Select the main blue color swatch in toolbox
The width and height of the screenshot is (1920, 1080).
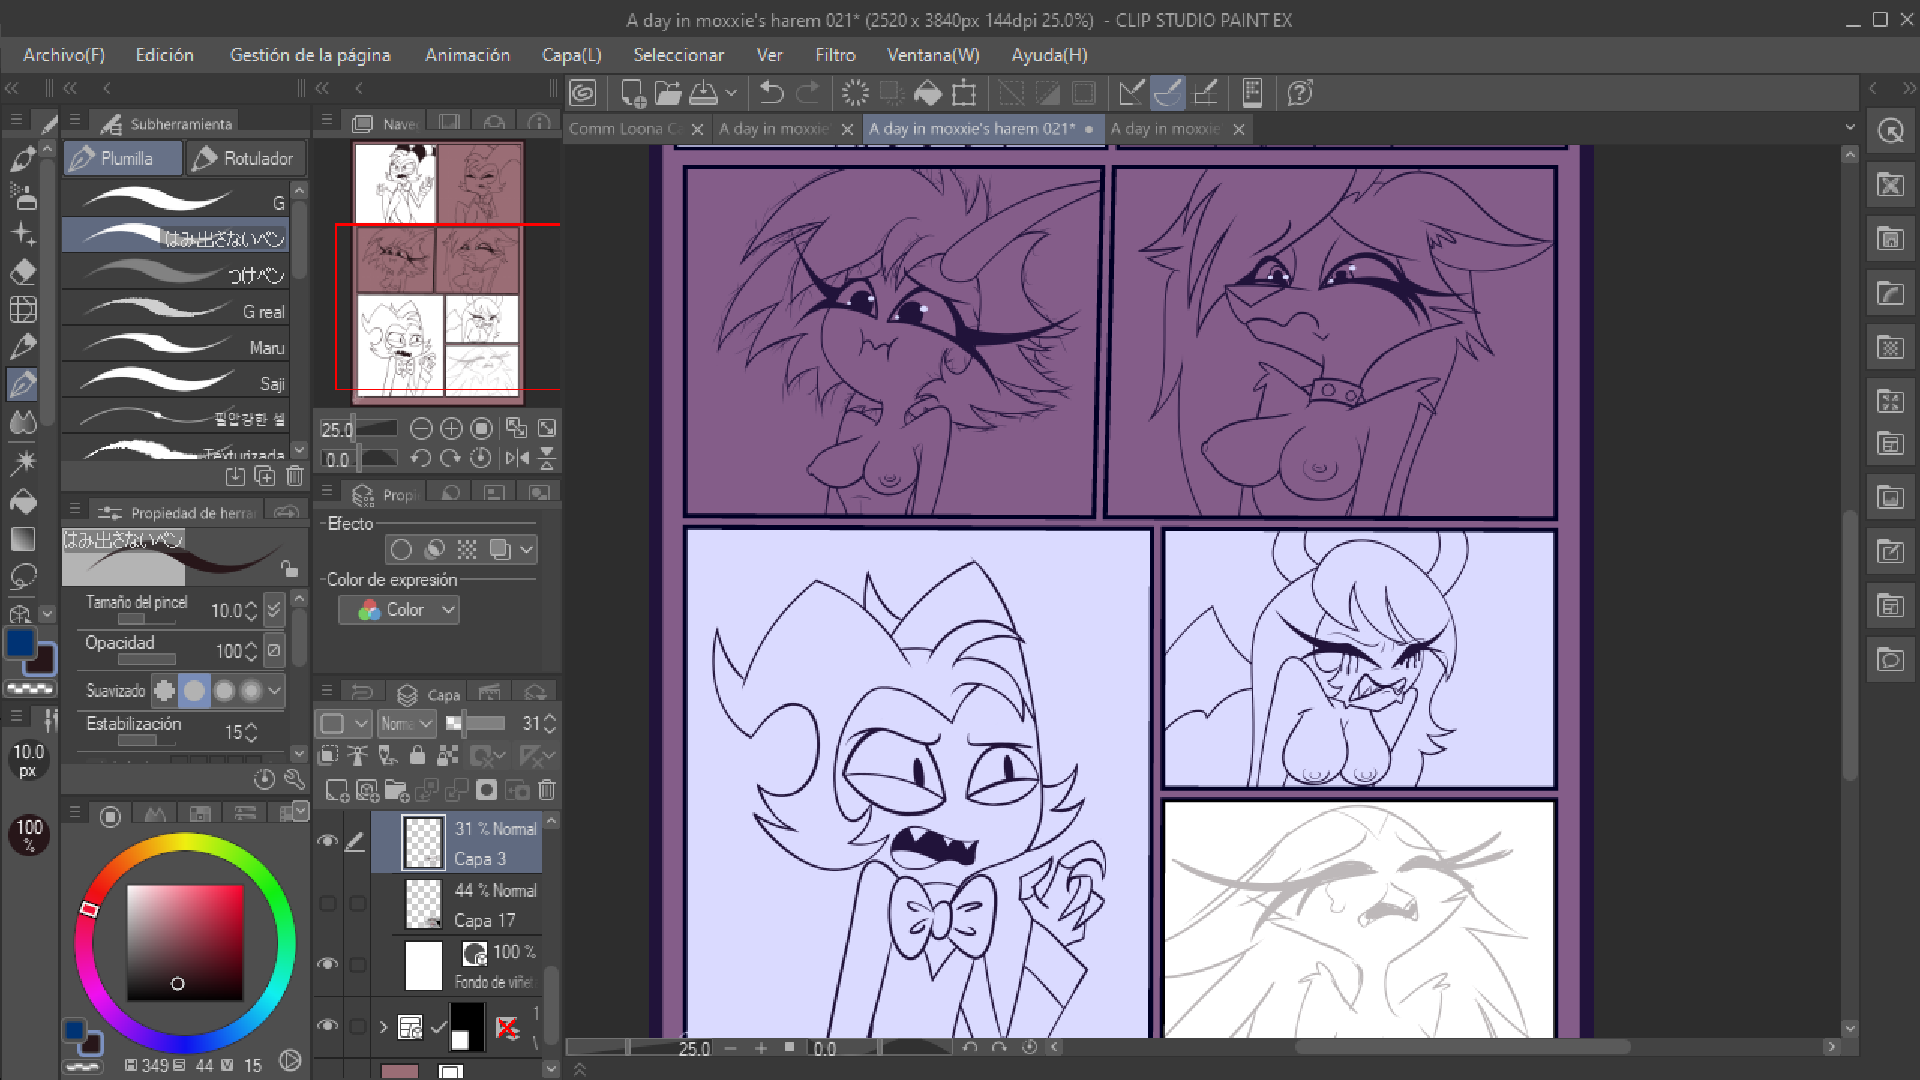coord(20,644)
